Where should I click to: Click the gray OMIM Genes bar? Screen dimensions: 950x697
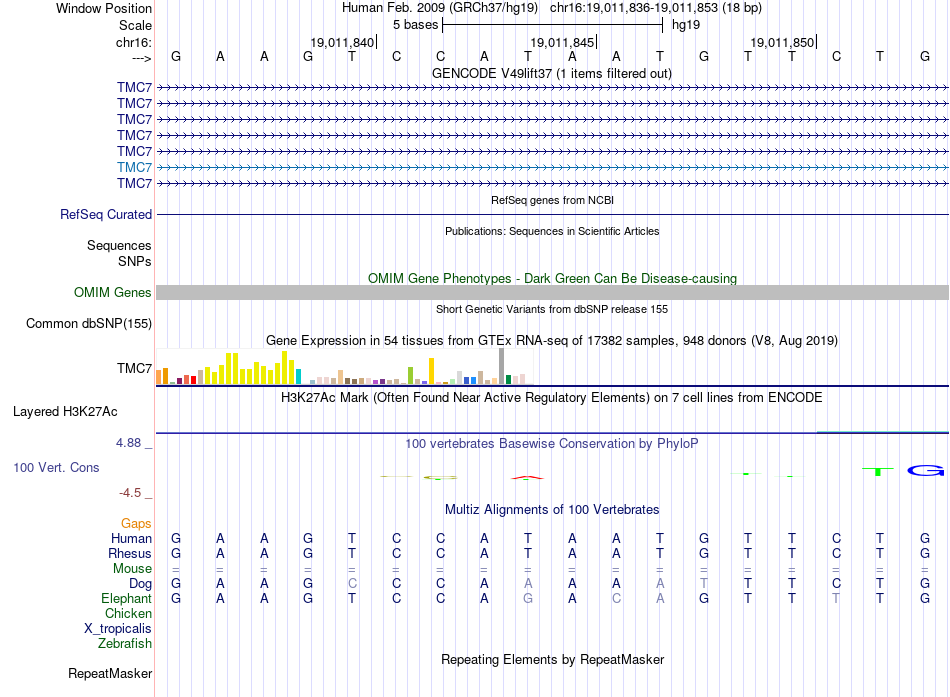click(x=553, y=293)
